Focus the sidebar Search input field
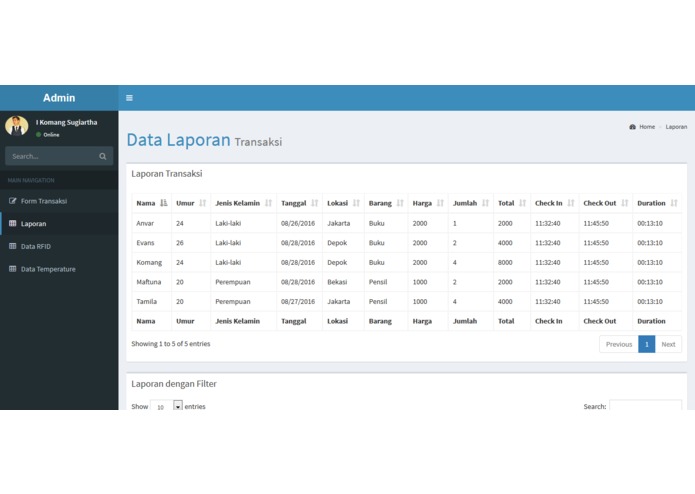The image size is (695, 494). (51, 156)
